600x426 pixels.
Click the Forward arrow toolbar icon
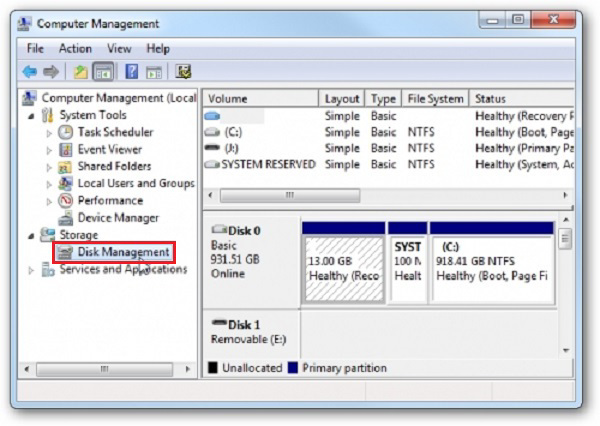pyautogui.click(x=48, y=71)
